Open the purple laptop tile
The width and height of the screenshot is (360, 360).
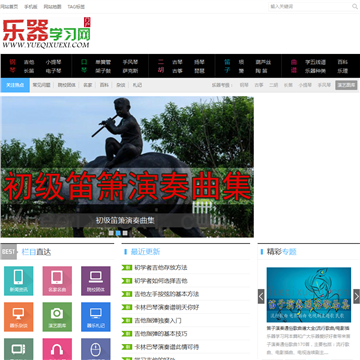(x=96, y=281)
